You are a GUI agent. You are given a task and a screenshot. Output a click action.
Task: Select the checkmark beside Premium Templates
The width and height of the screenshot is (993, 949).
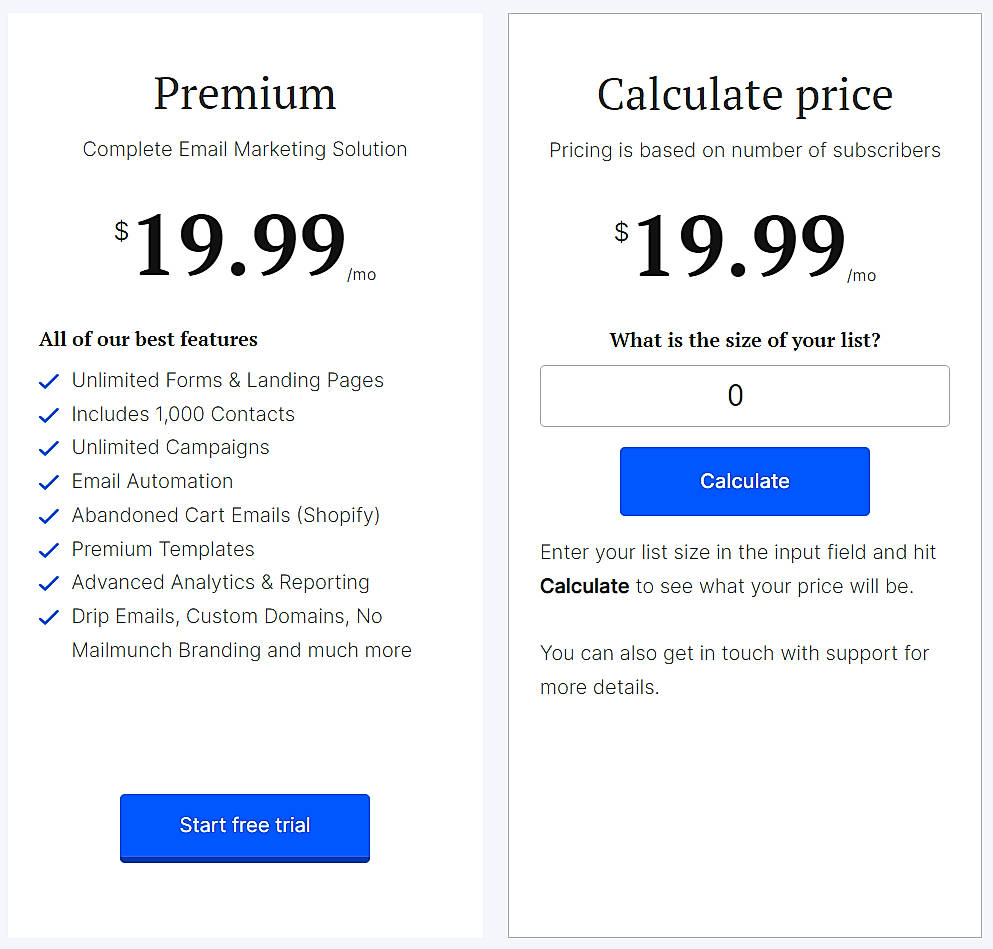48,549
